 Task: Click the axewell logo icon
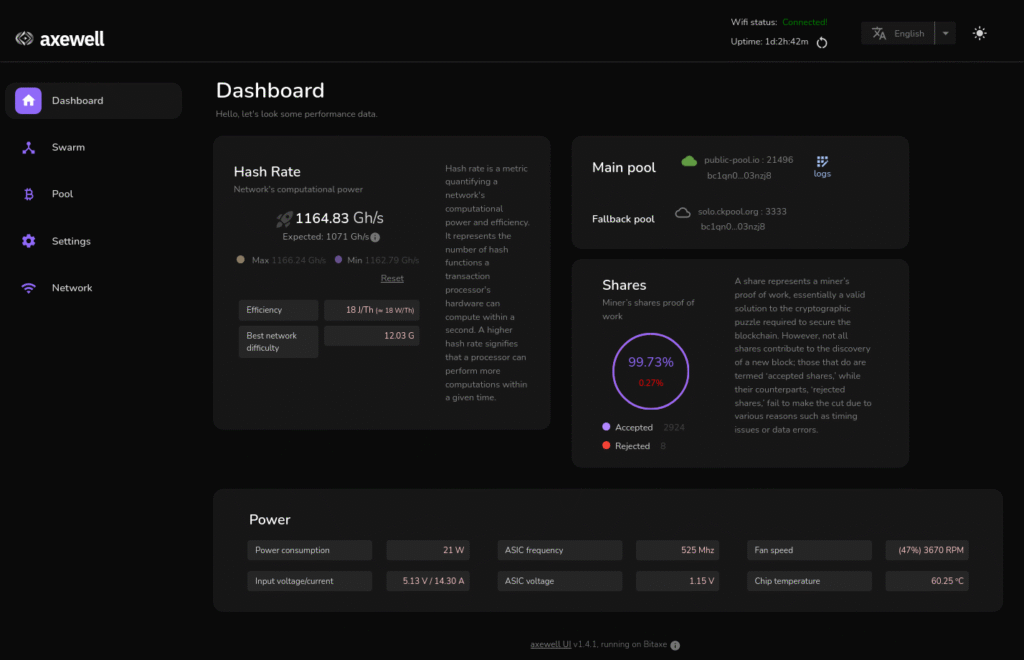(25, 39)
